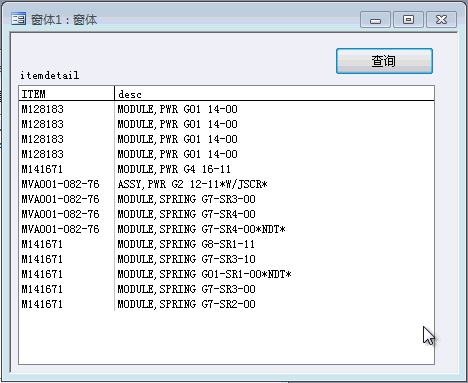Click the 查询 query button
The height and width of the screenshot is (383, 468).
pos(384,61)
